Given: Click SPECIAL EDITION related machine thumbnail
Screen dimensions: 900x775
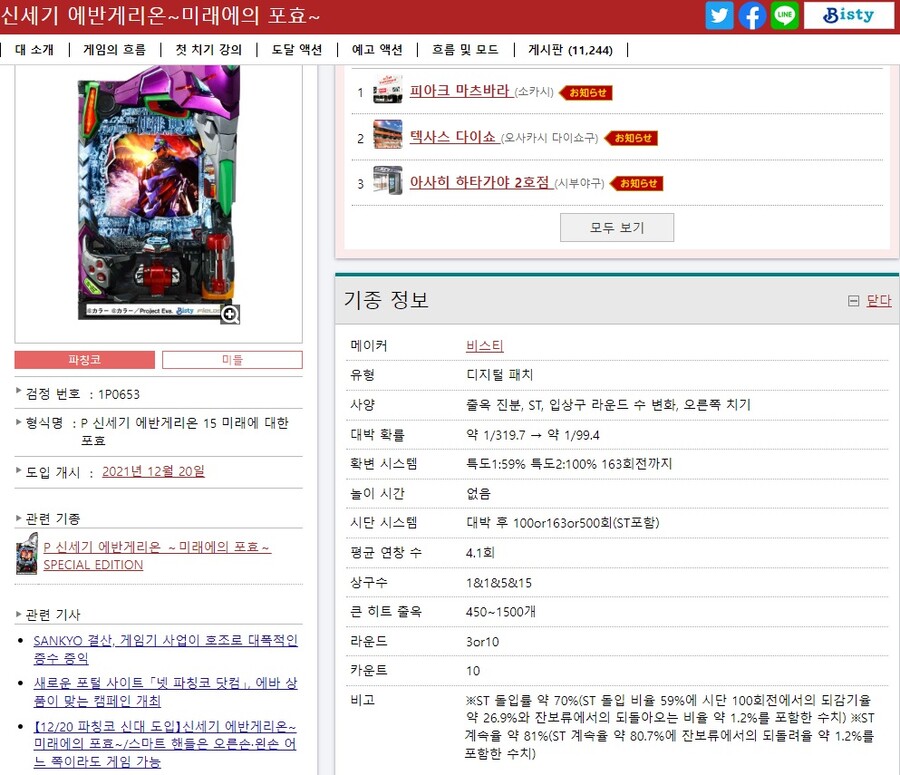Looking at the screenshot, I should 27,553.
